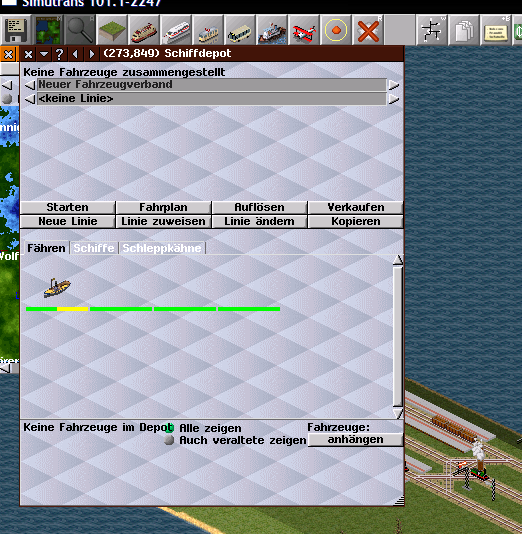Image resolution: width=522 pixels, height=534 pixels.
Task: Select next line in keine Linie
Action: (394, 99)
